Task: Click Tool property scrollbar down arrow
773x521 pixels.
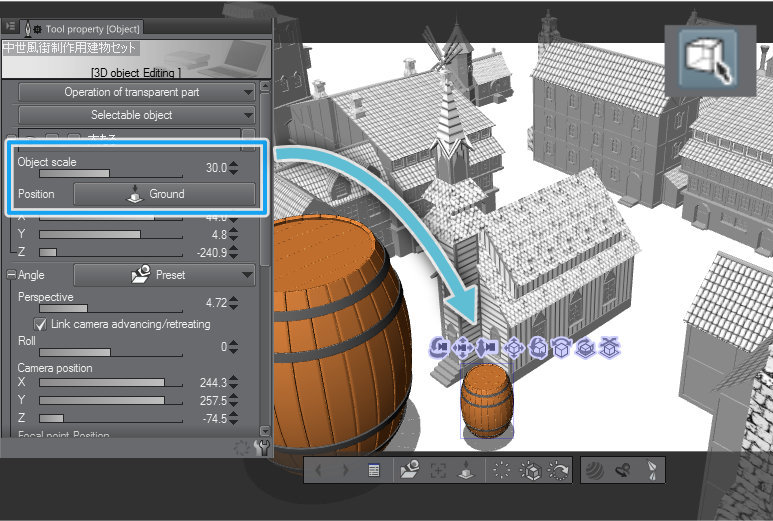Action: 265,431
